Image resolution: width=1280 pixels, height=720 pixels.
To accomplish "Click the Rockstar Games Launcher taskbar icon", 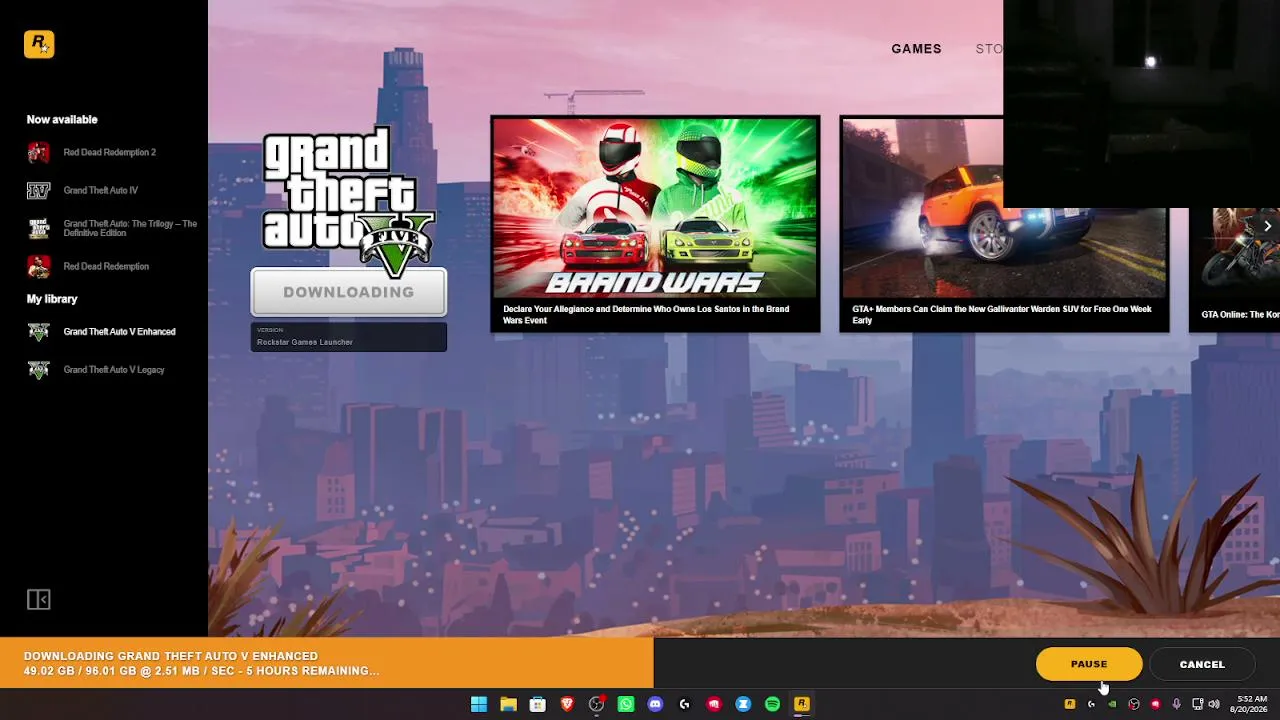I will 802,704.
